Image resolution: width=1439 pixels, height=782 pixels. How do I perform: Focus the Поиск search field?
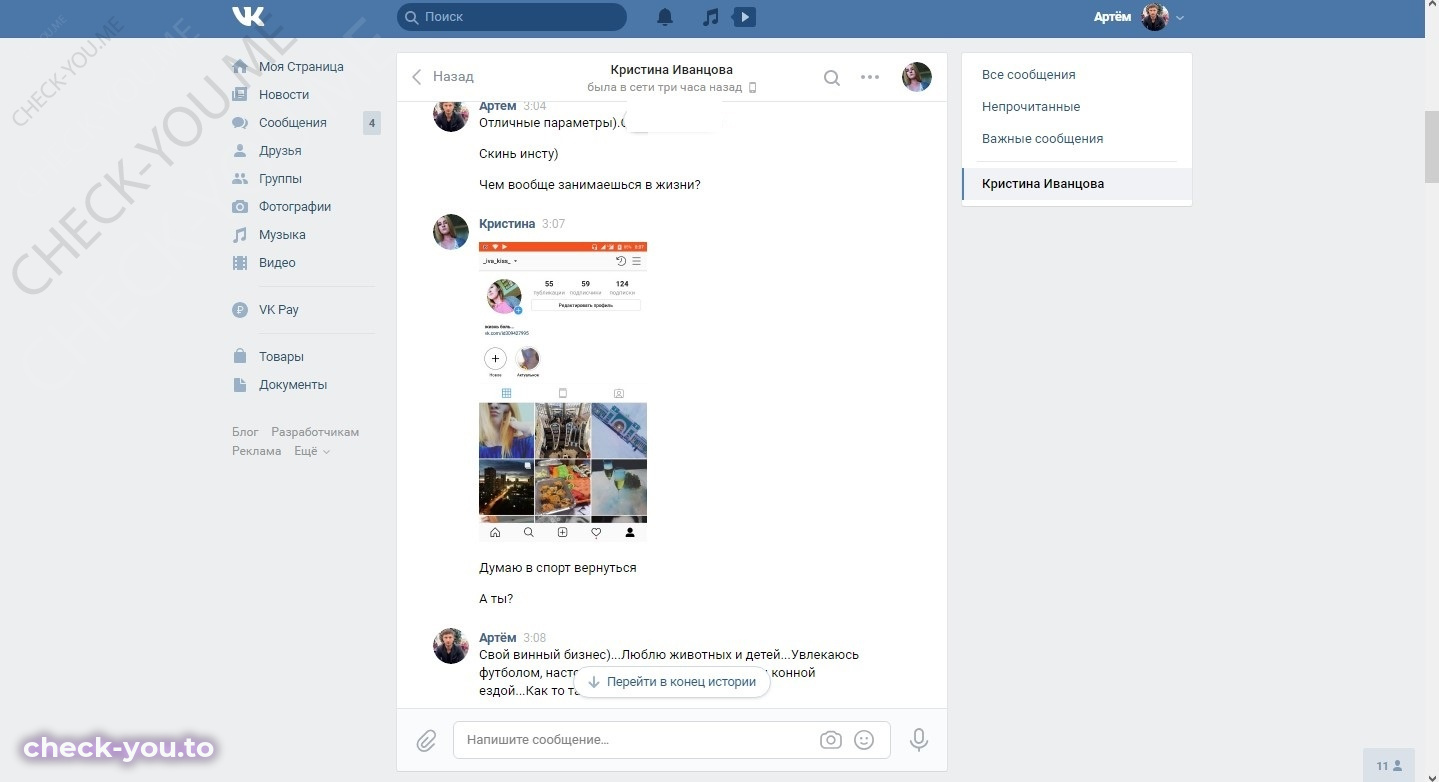pos(512,17)
